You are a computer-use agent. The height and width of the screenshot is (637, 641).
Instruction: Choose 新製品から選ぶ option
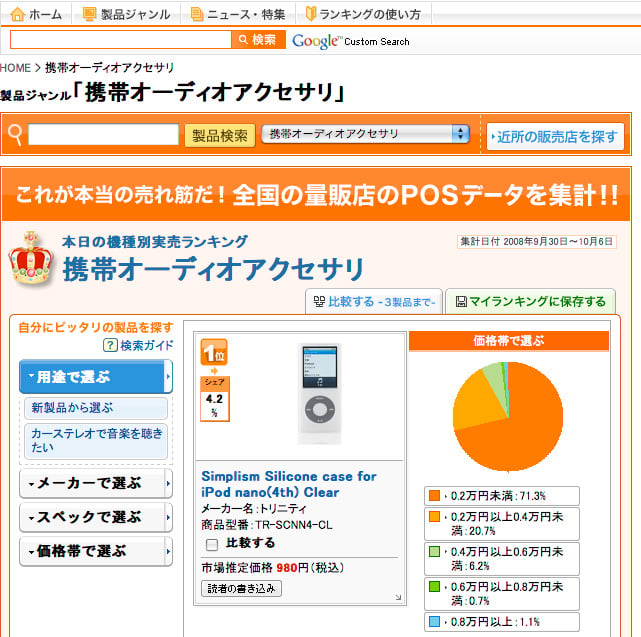click(x=96, y=408)
